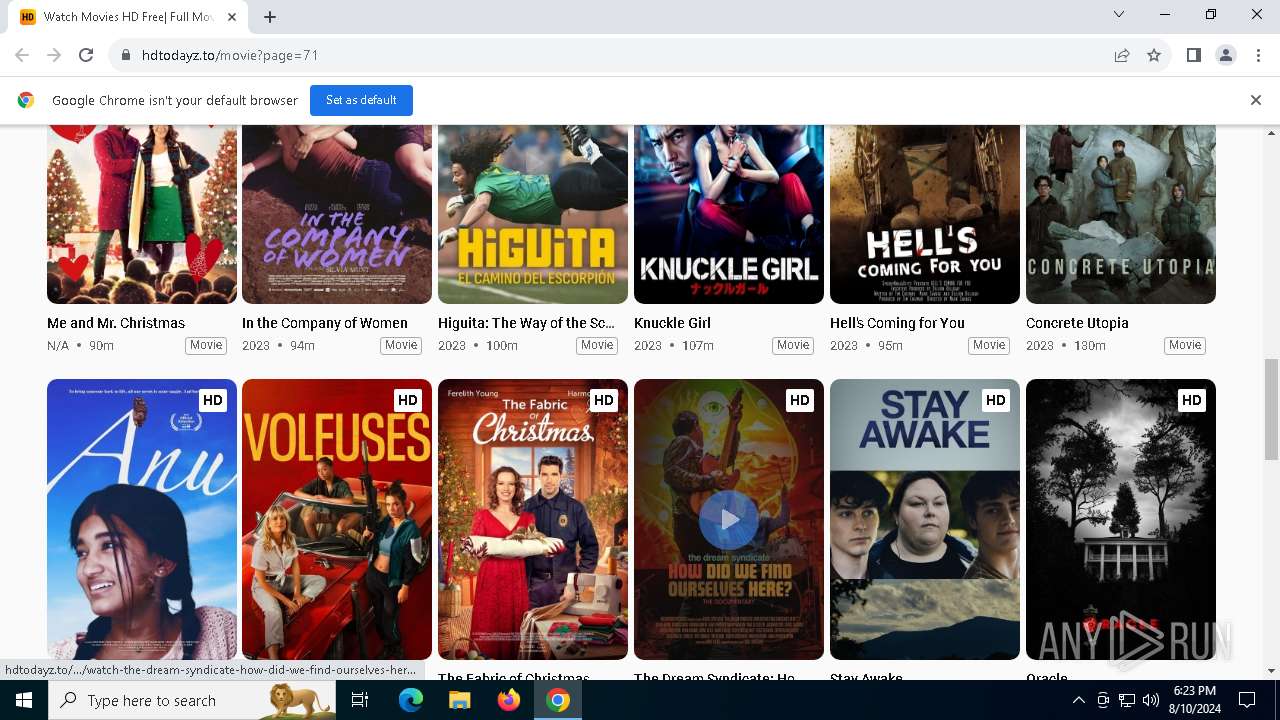The image size is (1280, 720).
Task: Click HD badge on Voleuses poster
Action: click(x=407, y=400)
